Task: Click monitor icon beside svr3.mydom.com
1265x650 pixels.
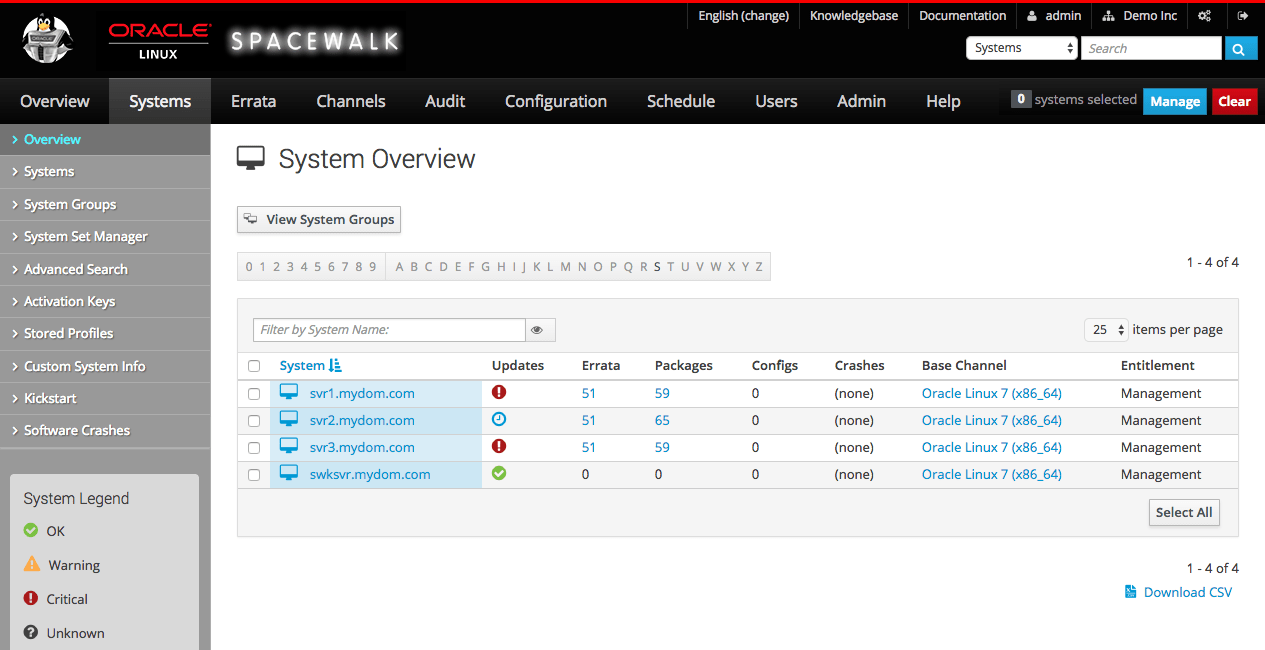Action: (x=289, y=446)
